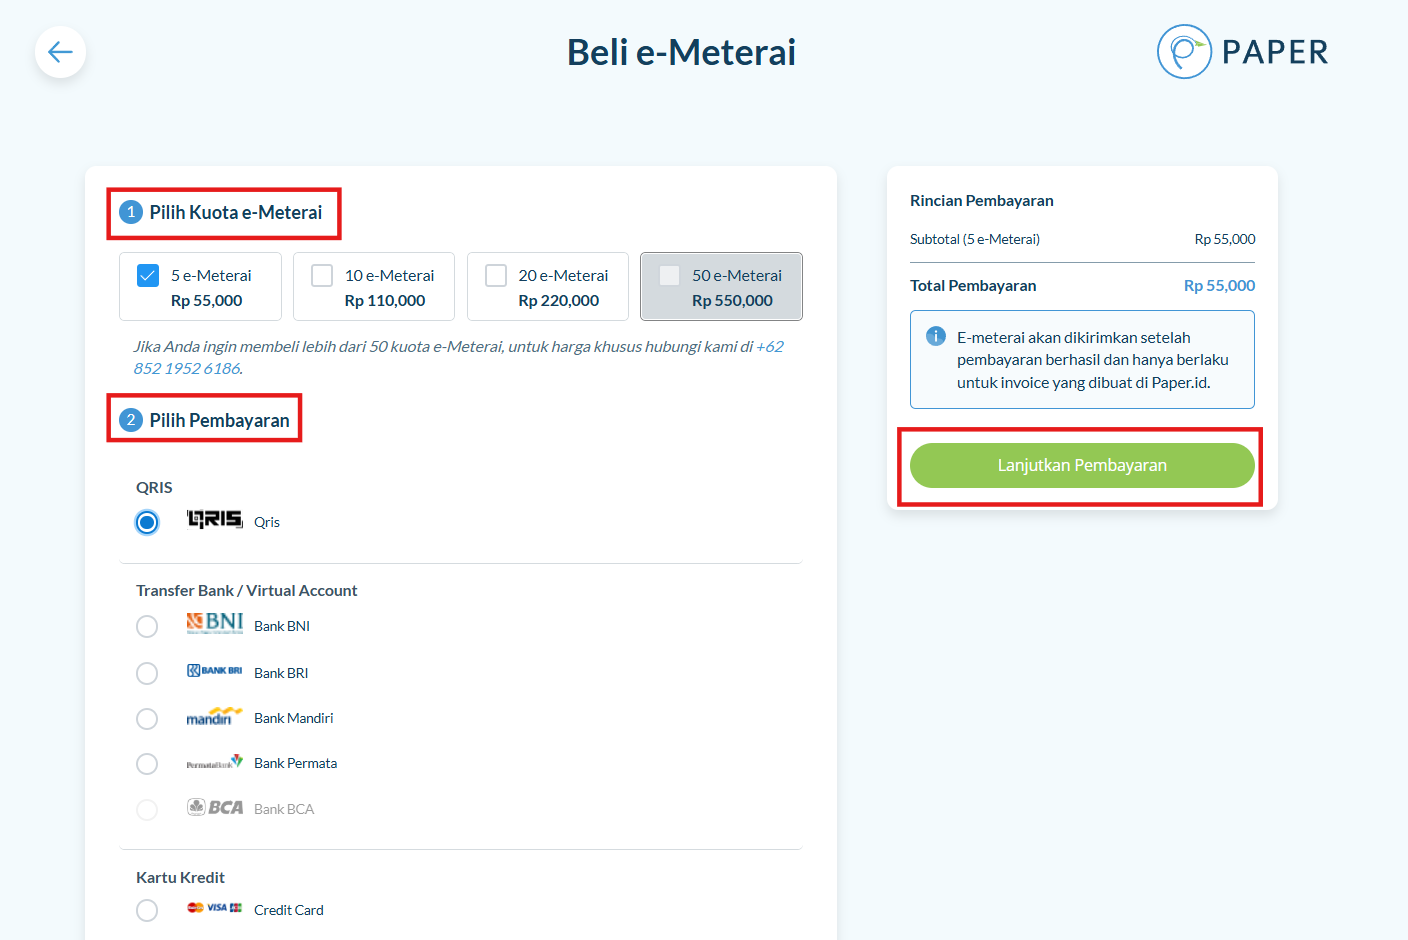Click the Bank Mandiri logo
Screen dimensions: 1408x940
(214, 717)
